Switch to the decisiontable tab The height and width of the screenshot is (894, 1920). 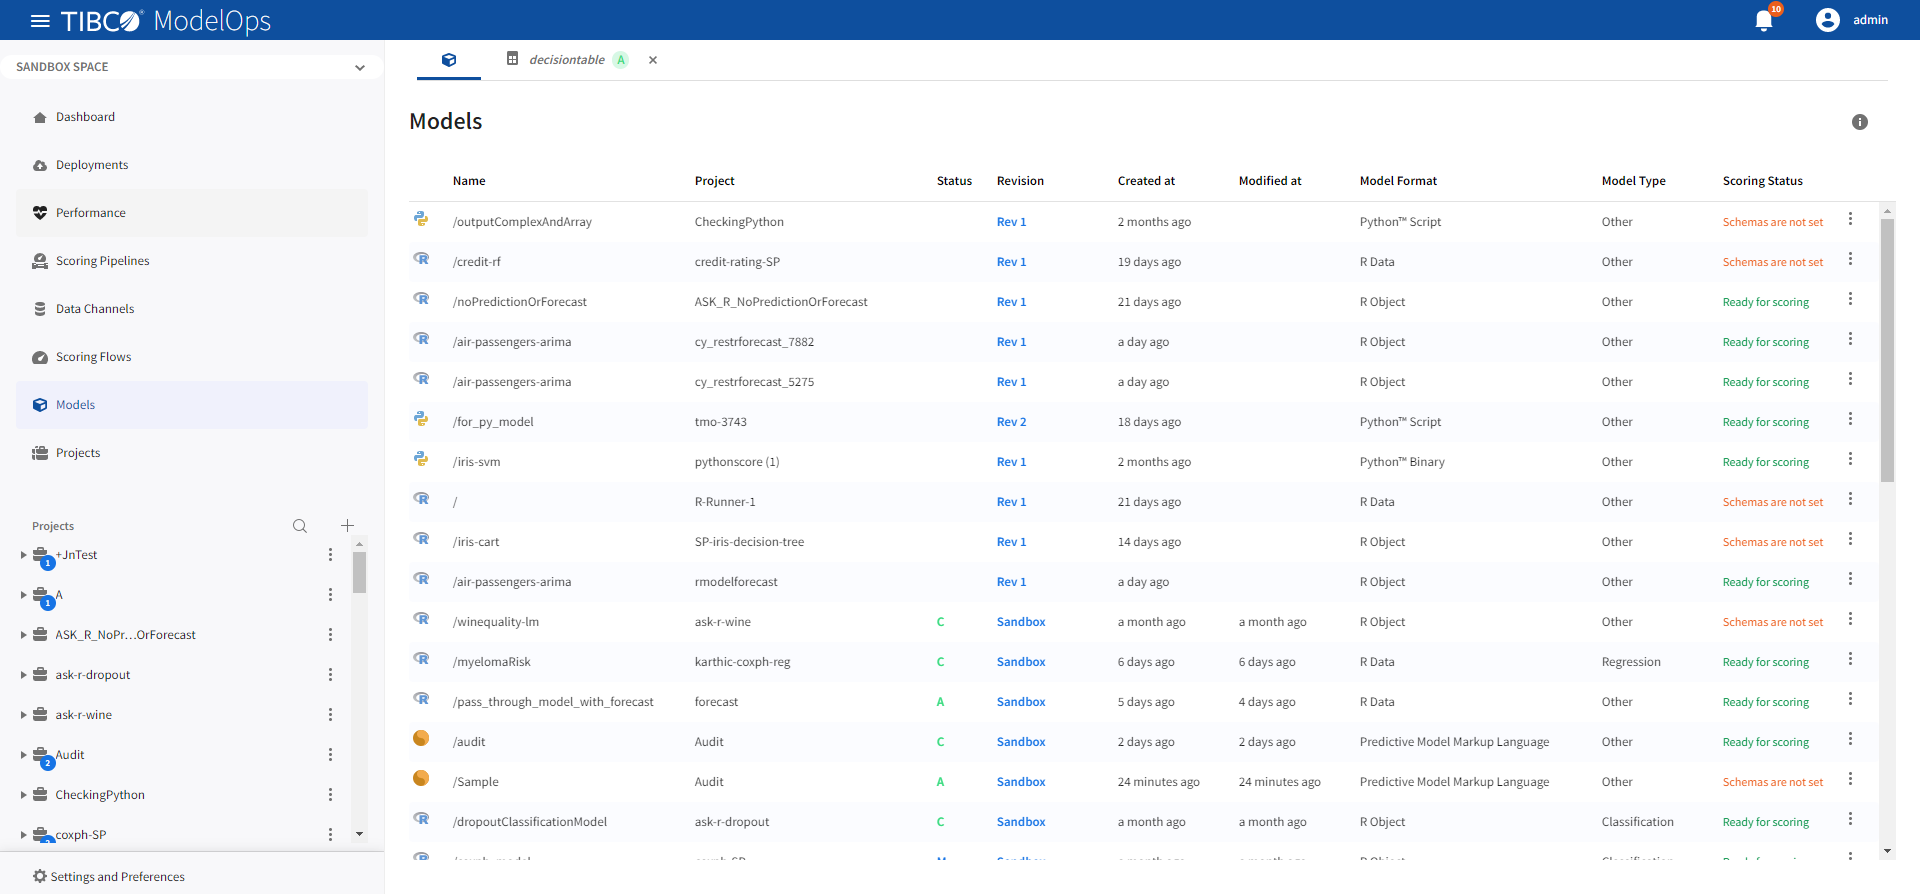click(566, 60)
